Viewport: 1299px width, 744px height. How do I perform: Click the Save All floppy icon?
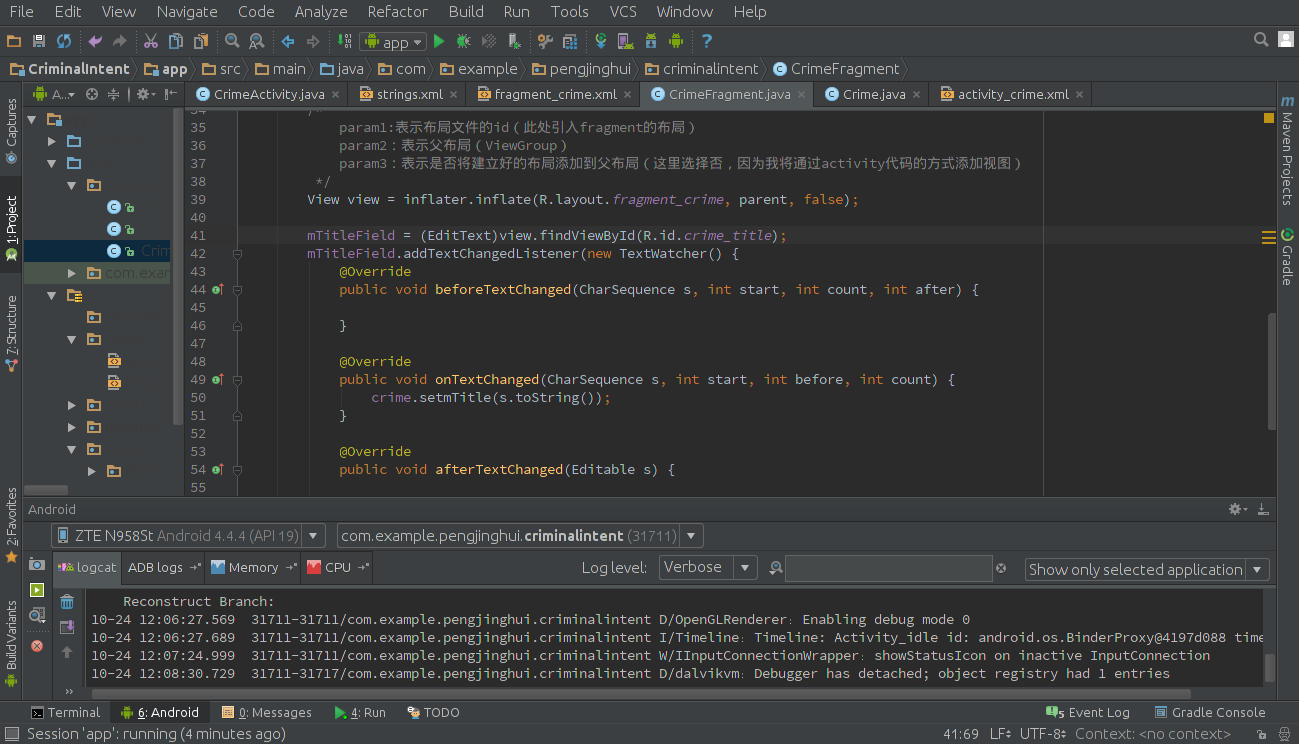(39, 41)
